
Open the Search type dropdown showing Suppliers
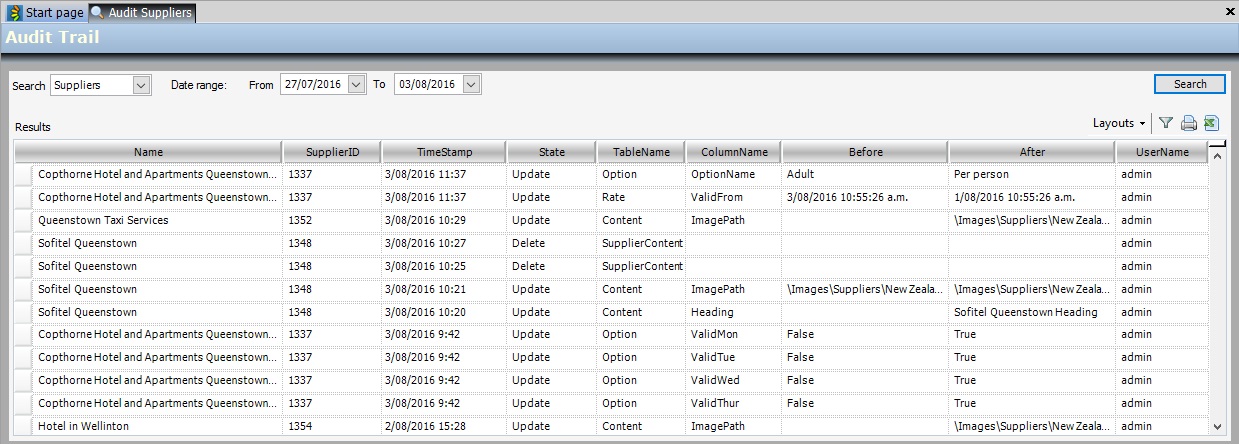pyautogui.click(x=141, y=85)
